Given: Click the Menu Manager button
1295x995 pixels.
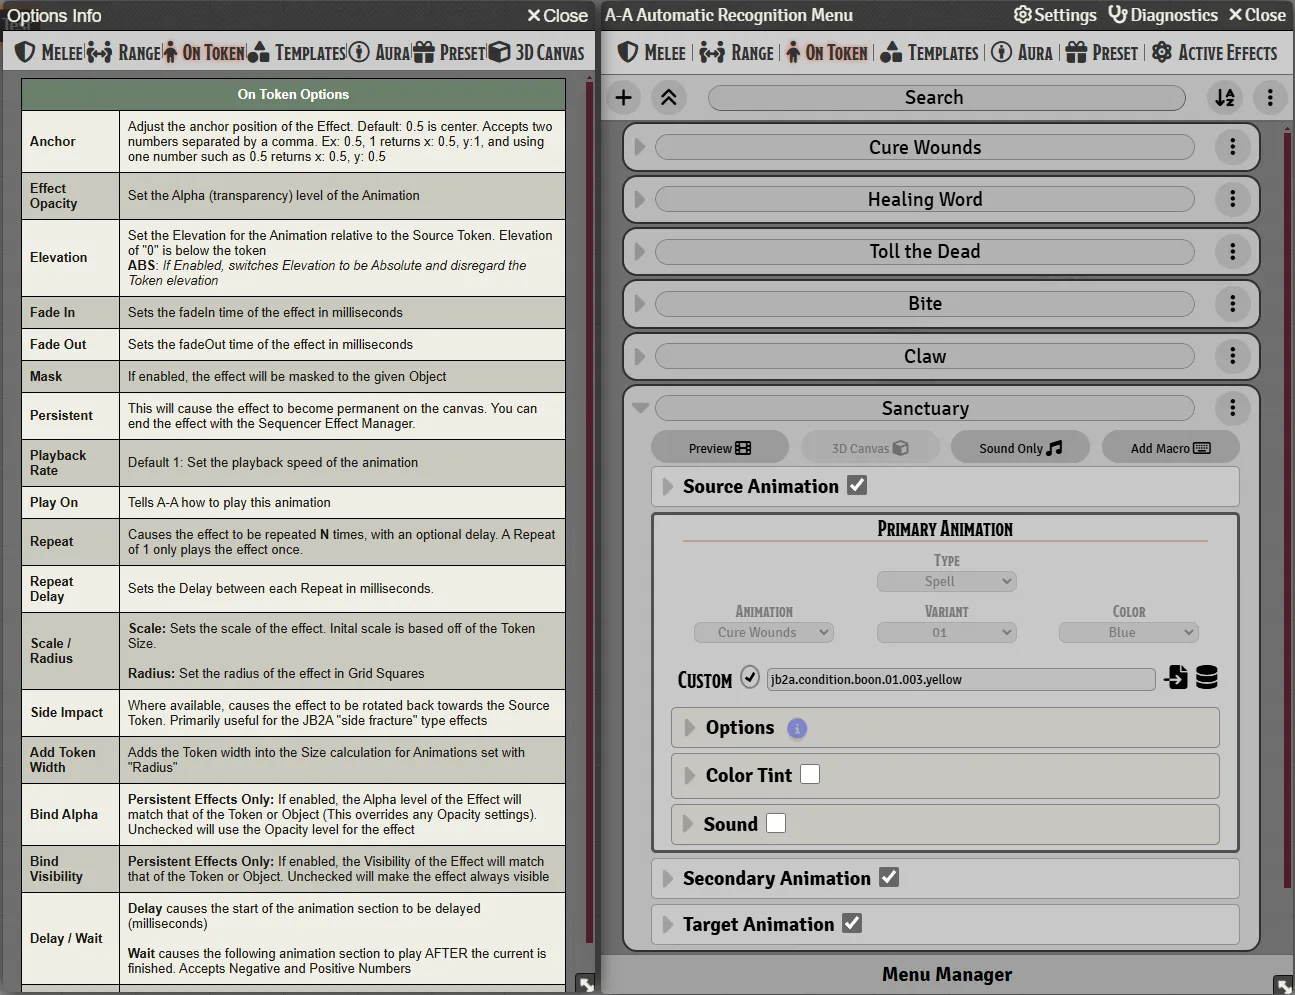Looking at the screenshot, I should click(947, 974).
